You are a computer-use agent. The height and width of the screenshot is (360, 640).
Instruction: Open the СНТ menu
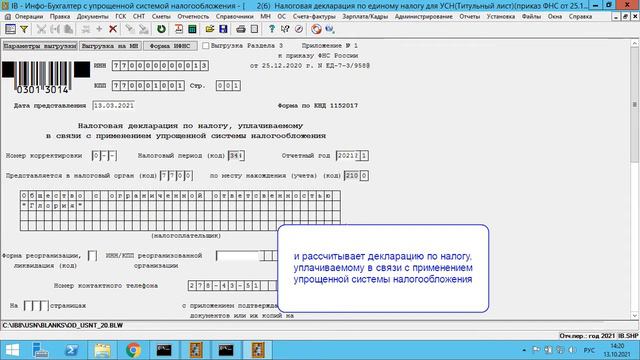point(139,17)
